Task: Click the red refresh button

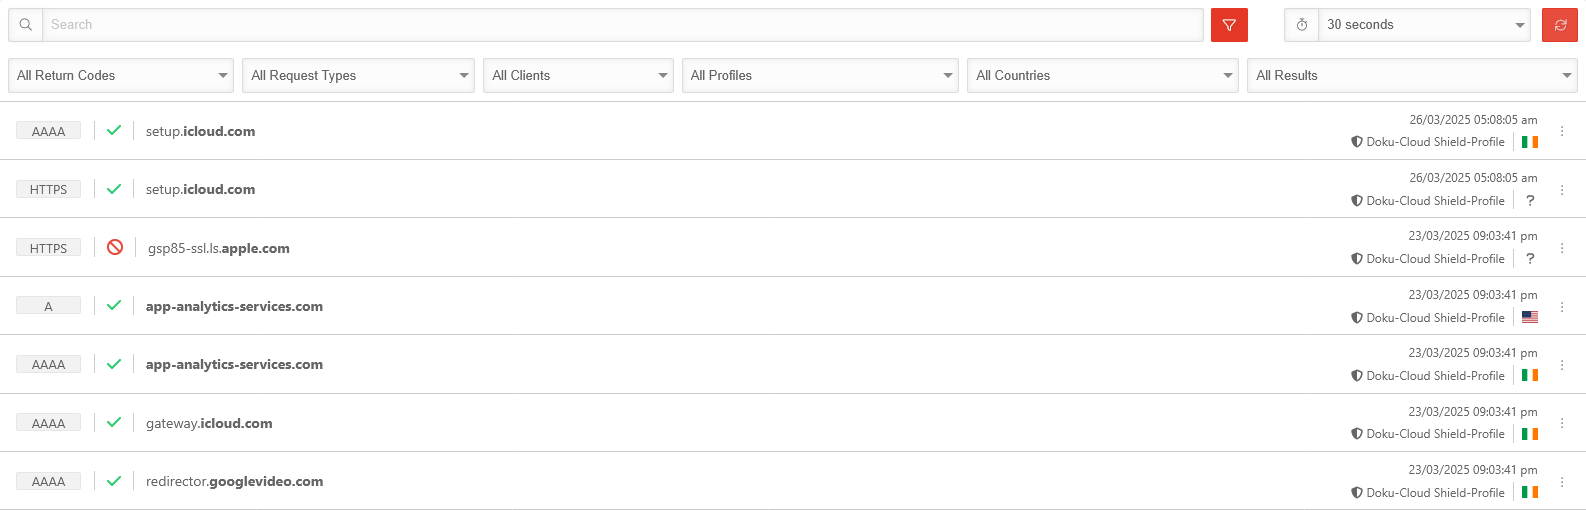Action: (1560, 25)
